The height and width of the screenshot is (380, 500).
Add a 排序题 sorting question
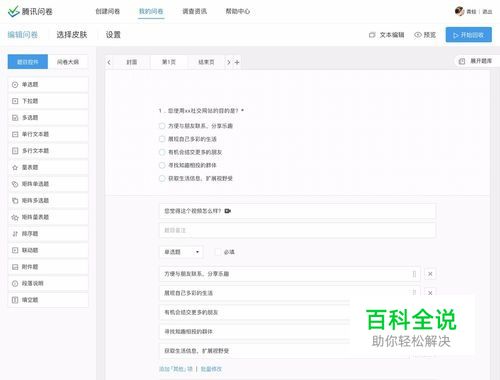pos(48,234)
